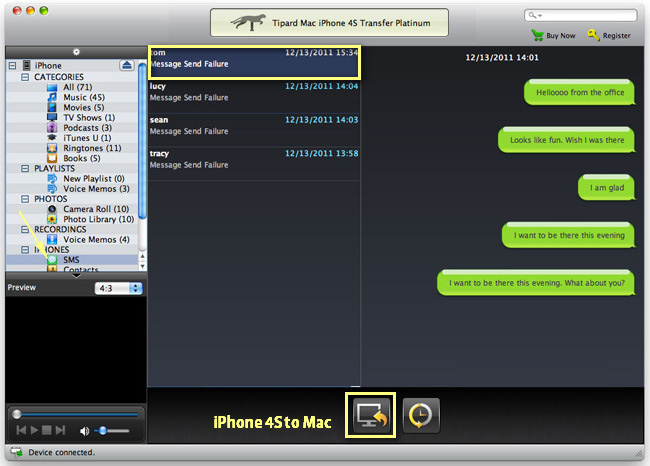This screenshot has width=650, height=466.
Task: Click the Movies film icon
Action: (x=52, y=107)
